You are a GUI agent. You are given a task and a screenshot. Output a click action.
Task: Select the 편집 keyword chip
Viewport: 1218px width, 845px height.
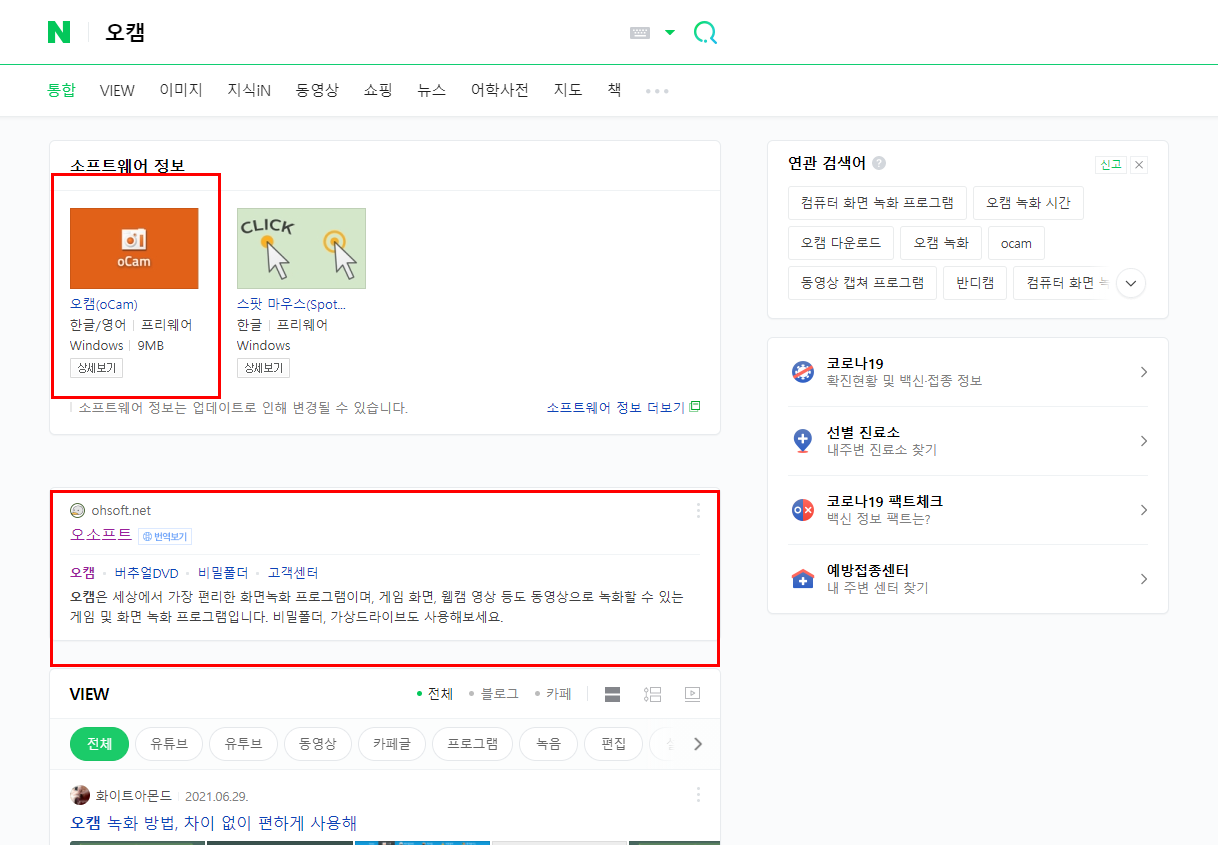(x=613, y=744)
